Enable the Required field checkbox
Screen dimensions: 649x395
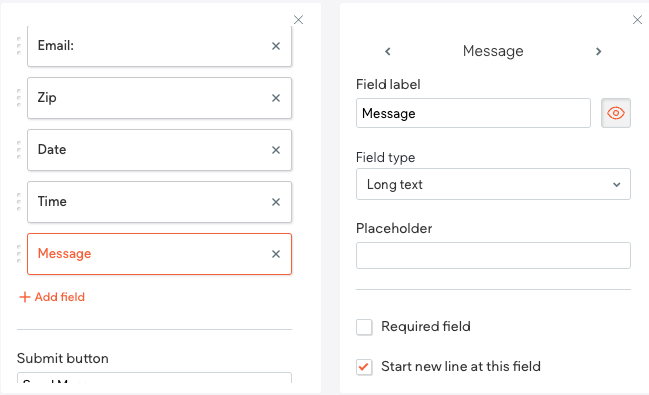[x=364, y=327]
